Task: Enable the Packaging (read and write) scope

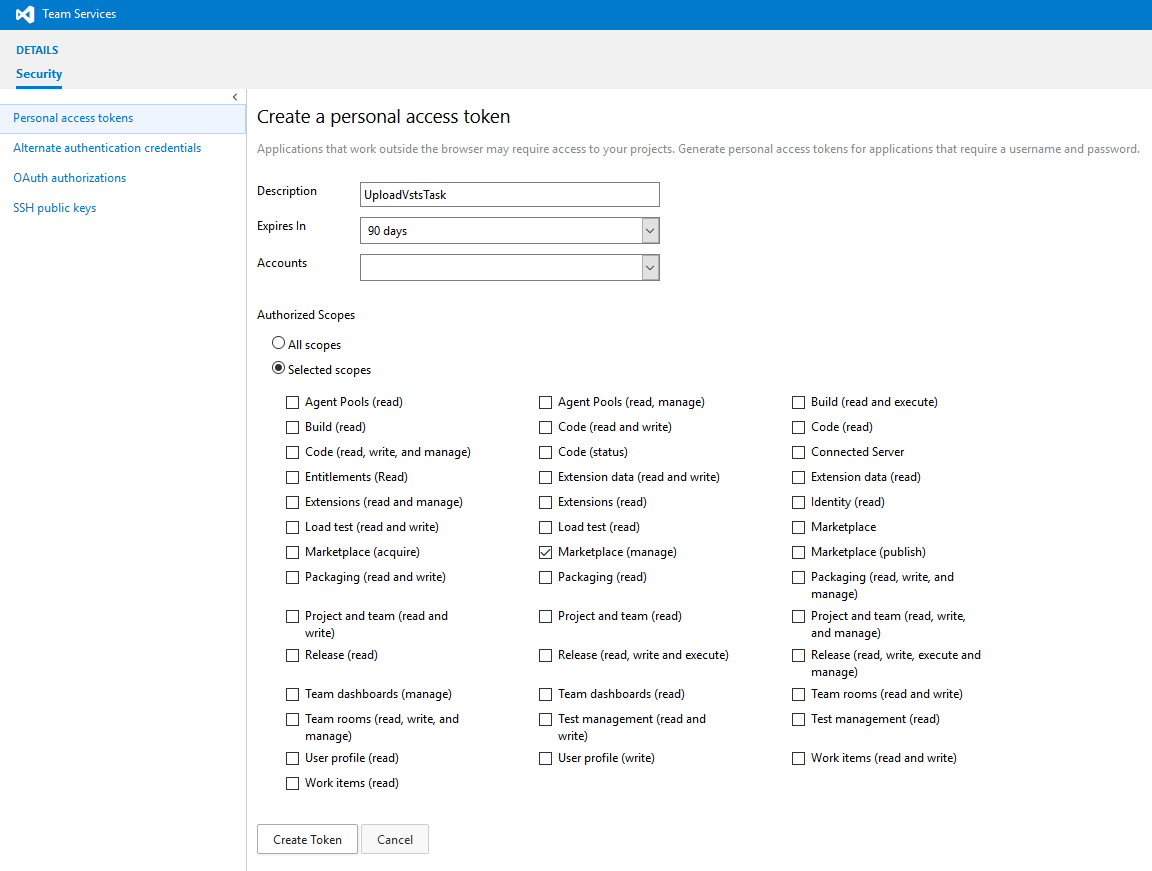Action: [292, 578]
